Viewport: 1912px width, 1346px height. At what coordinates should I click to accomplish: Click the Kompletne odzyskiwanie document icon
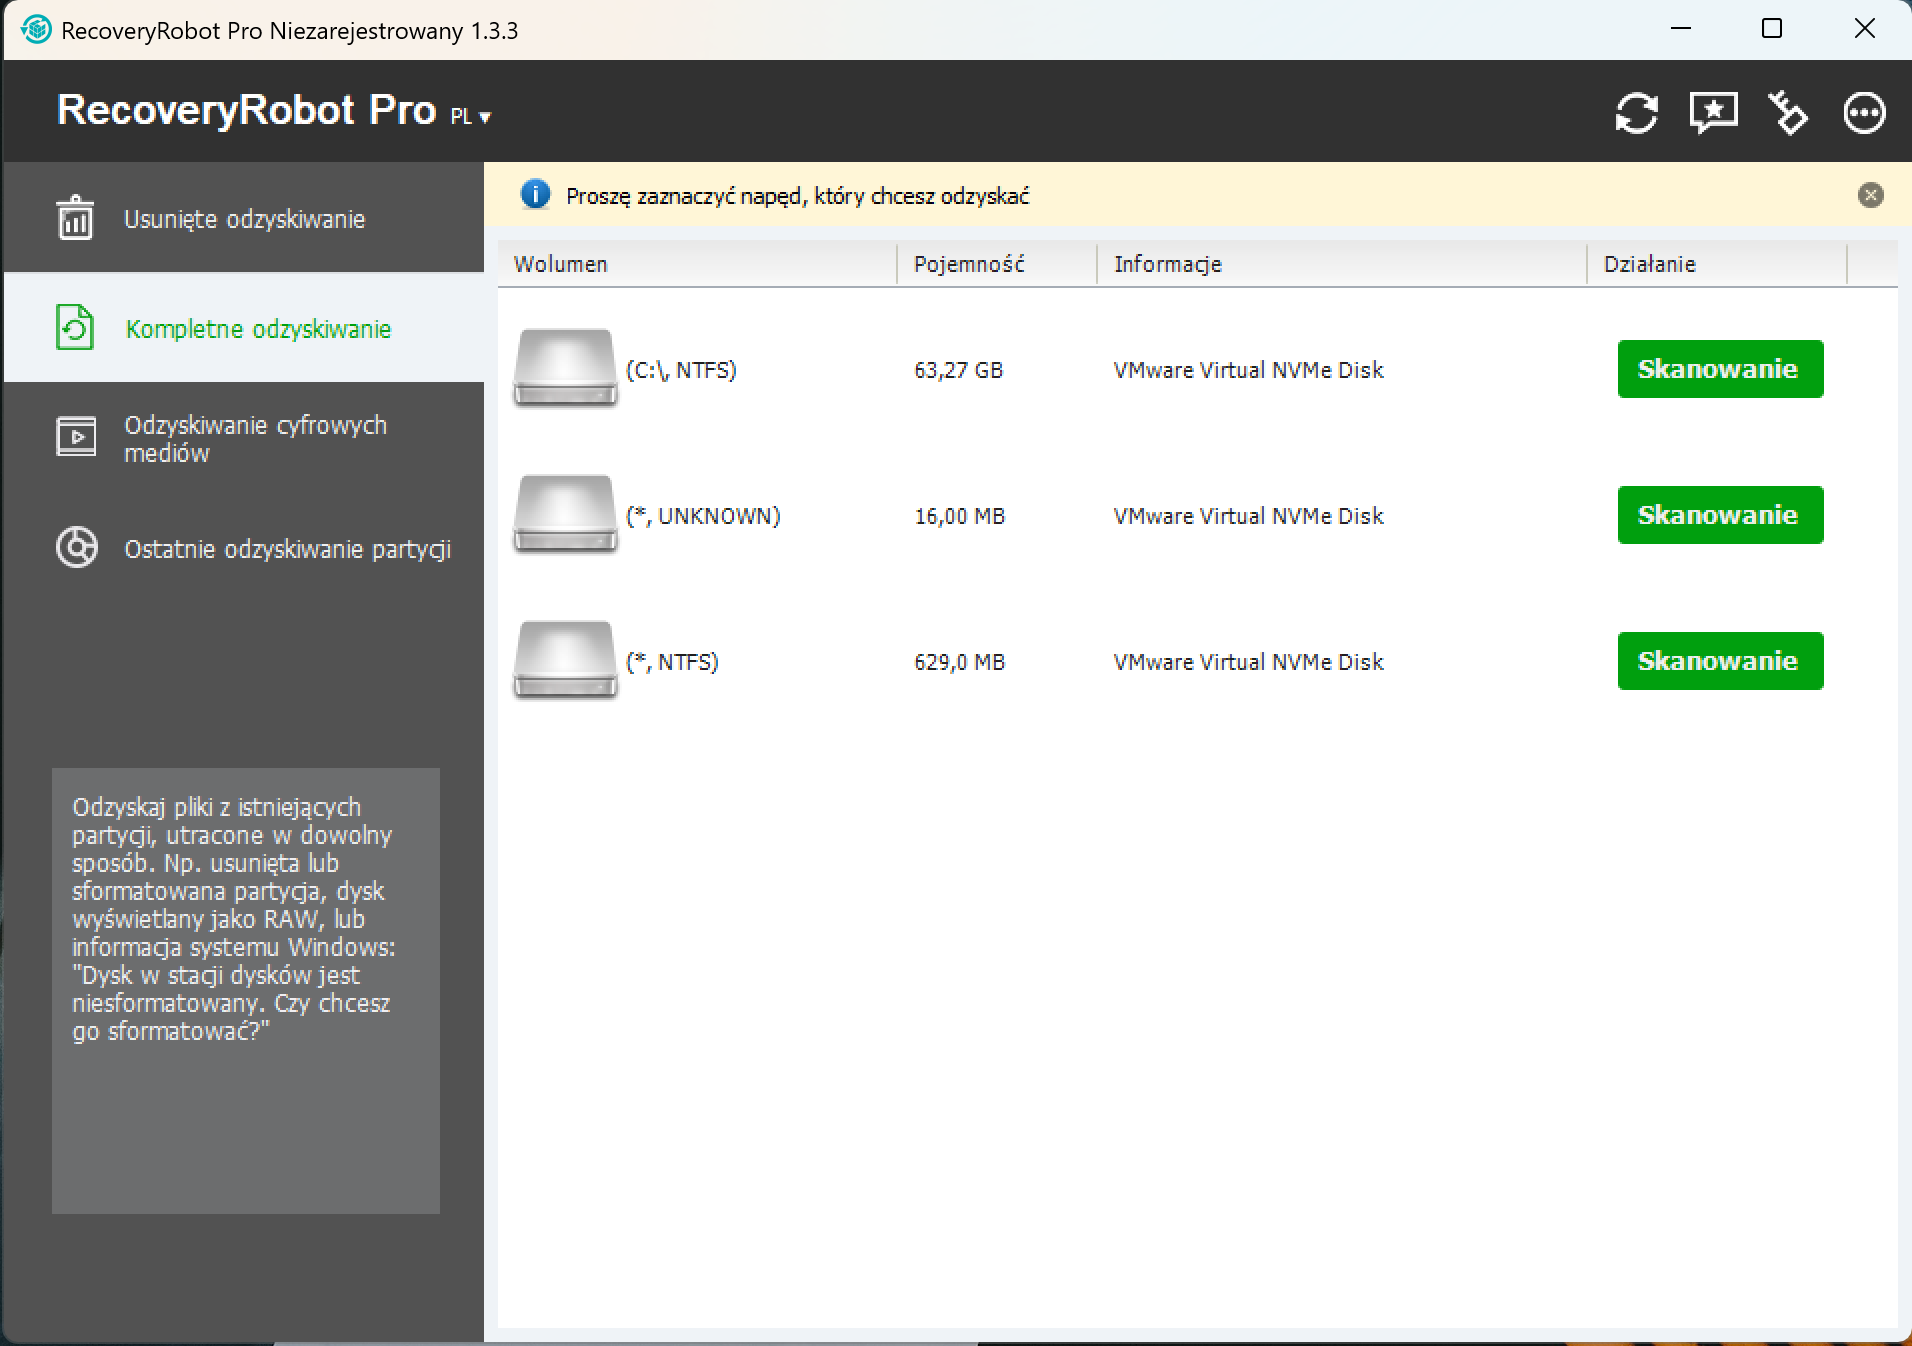[75, 327]
